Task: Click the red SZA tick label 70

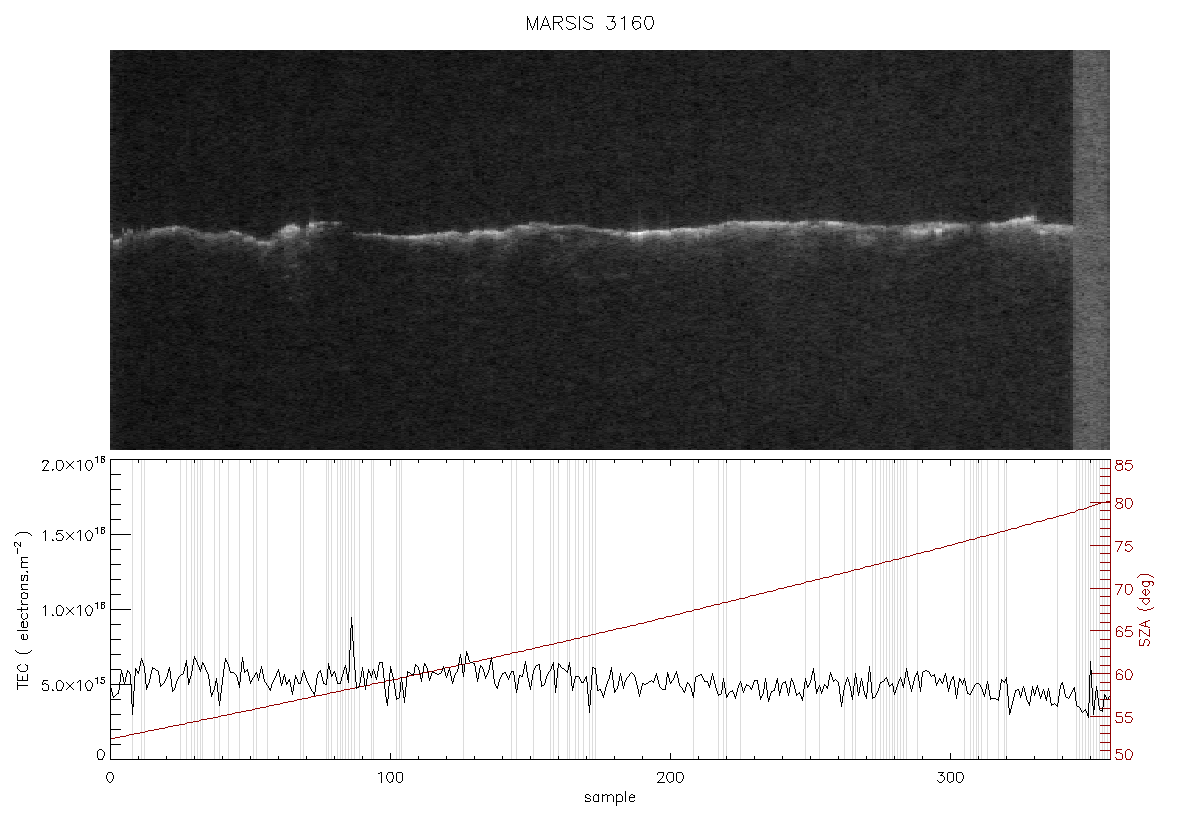Action: [1124, 589]
